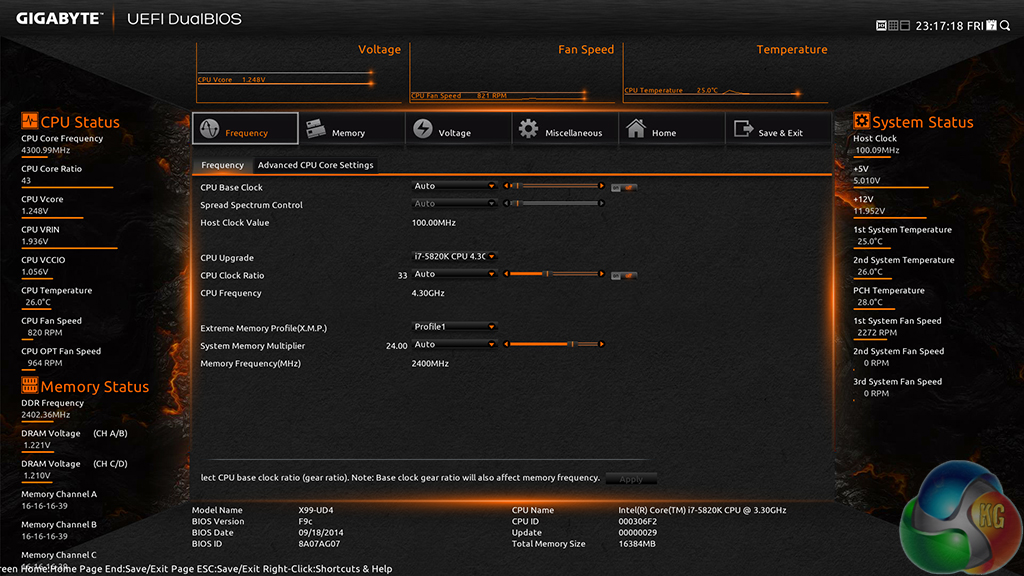
Task: Click the CPU Clock Ratio slider handle
Action: (x=546, y=274)
